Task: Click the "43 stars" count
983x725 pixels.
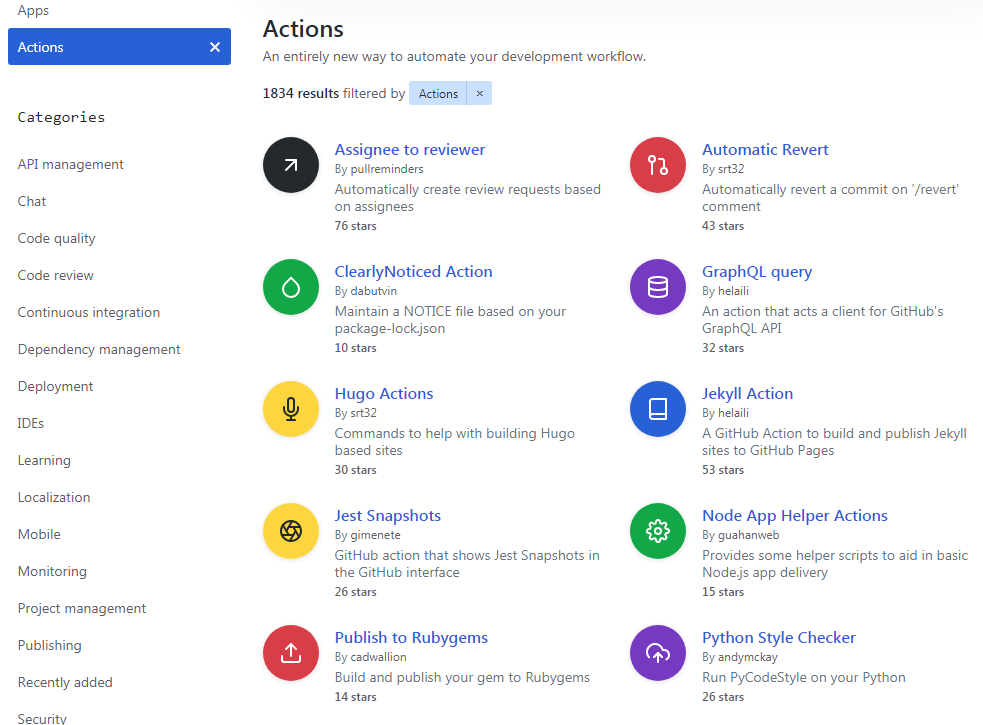Action: [x=723, y=226]
